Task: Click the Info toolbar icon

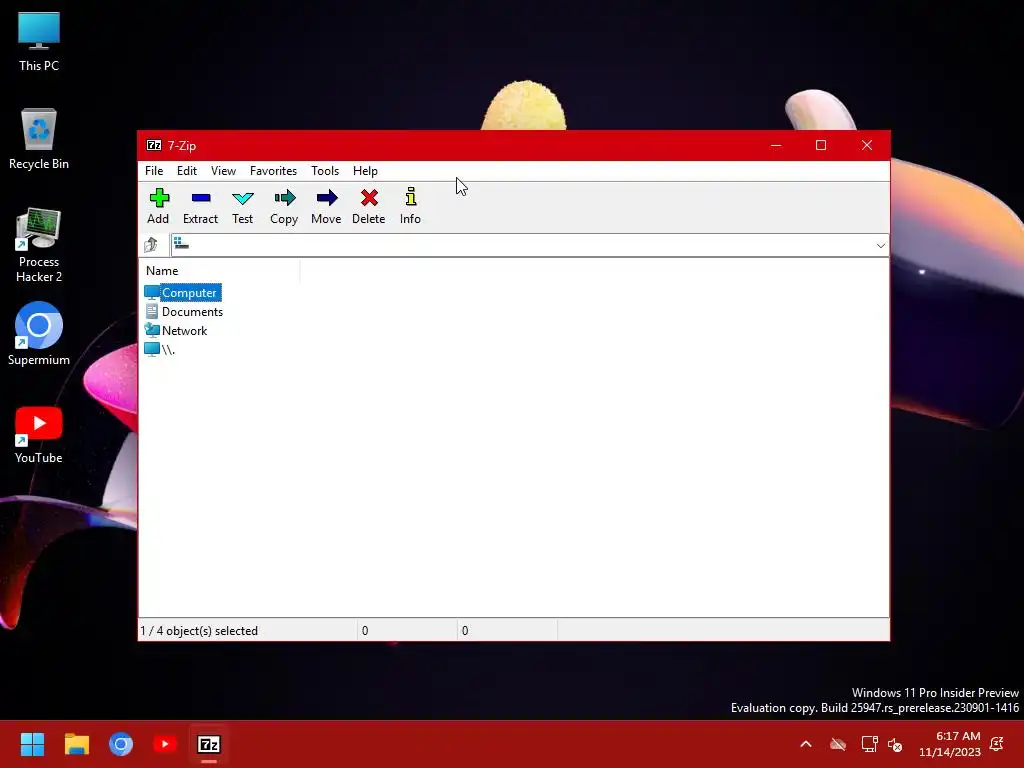Action: pyautogui.click(x=410, y=206)
